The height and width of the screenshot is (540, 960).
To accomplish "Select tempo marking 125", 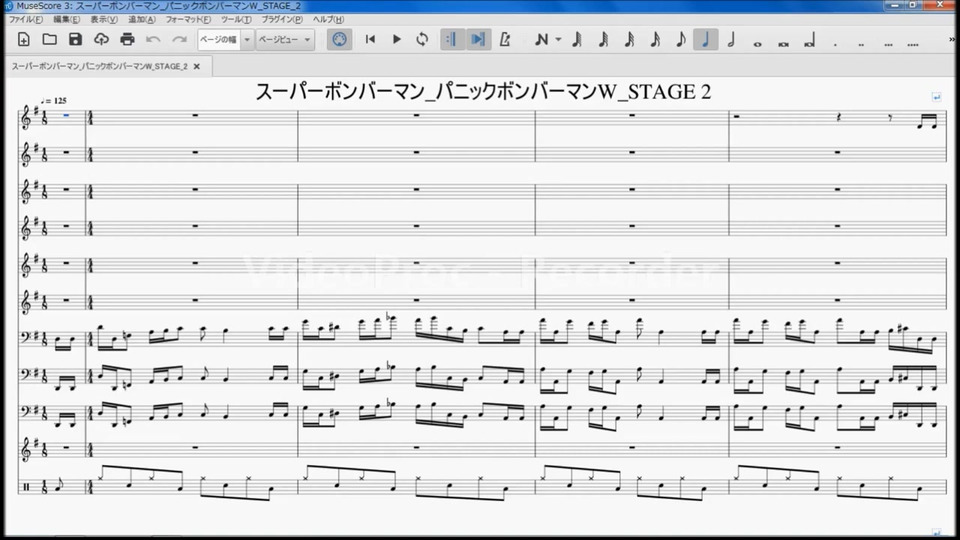I will click(x=54, y=101).
